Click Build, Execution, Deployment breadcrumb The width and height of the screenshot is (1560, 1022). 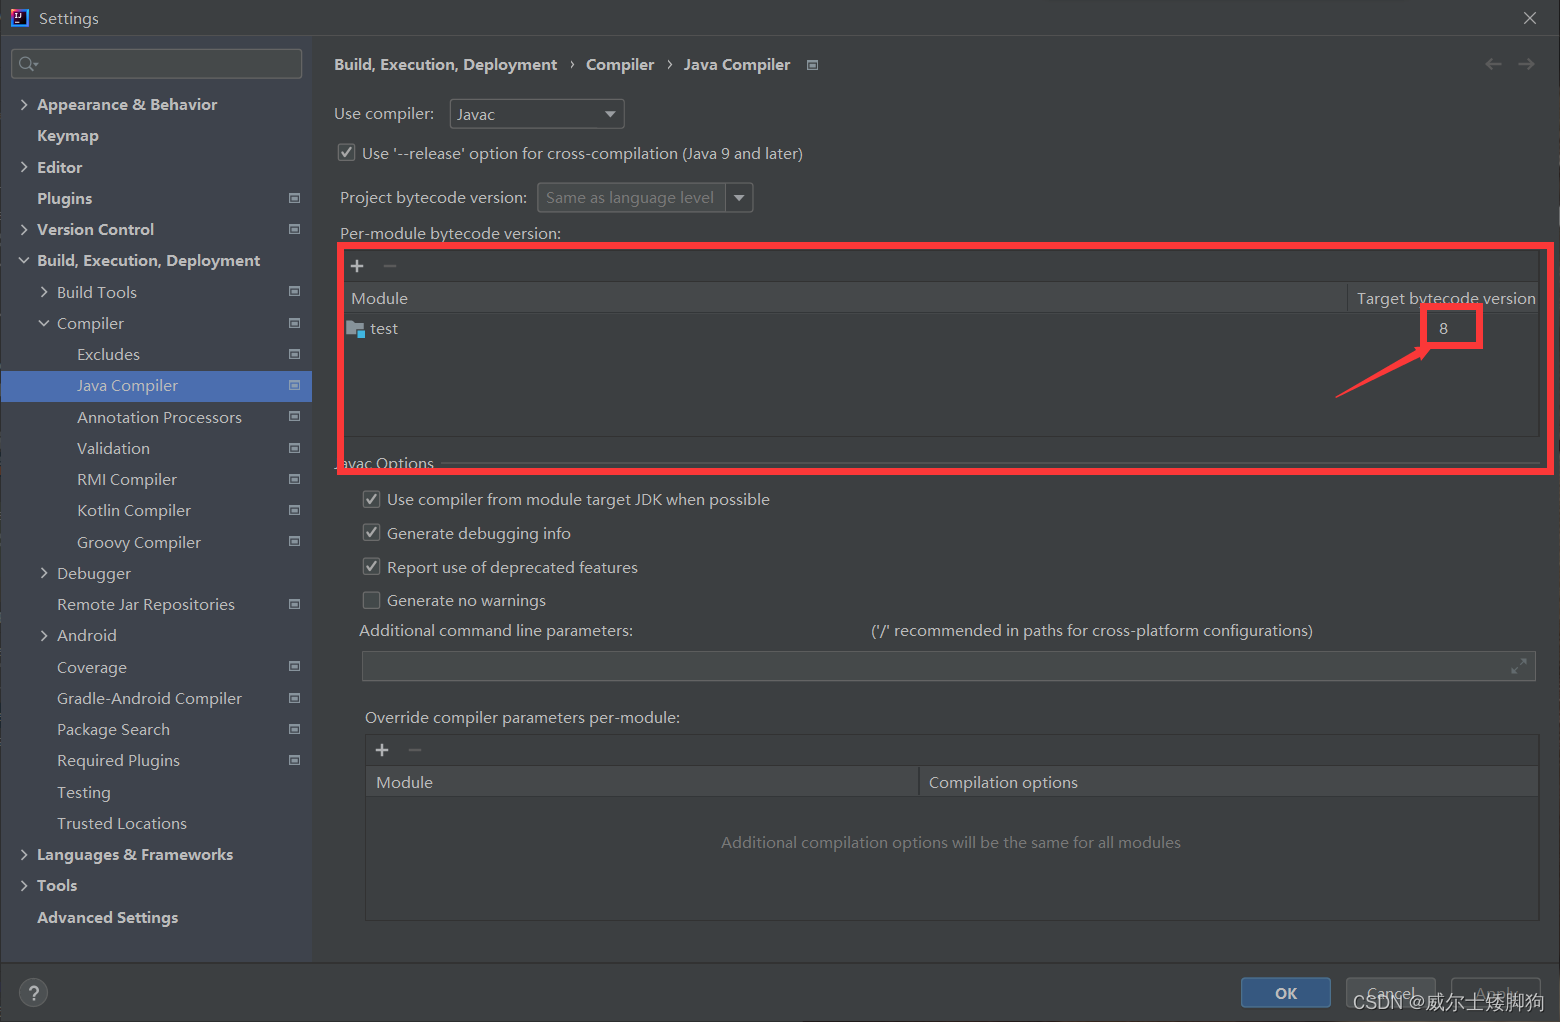point(445,64)
